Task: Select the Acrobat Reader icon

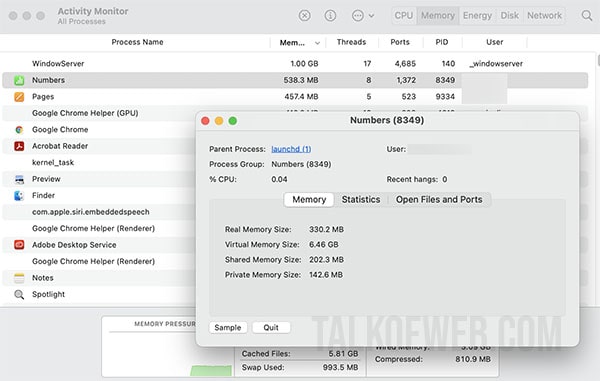Action: point(19,146)
